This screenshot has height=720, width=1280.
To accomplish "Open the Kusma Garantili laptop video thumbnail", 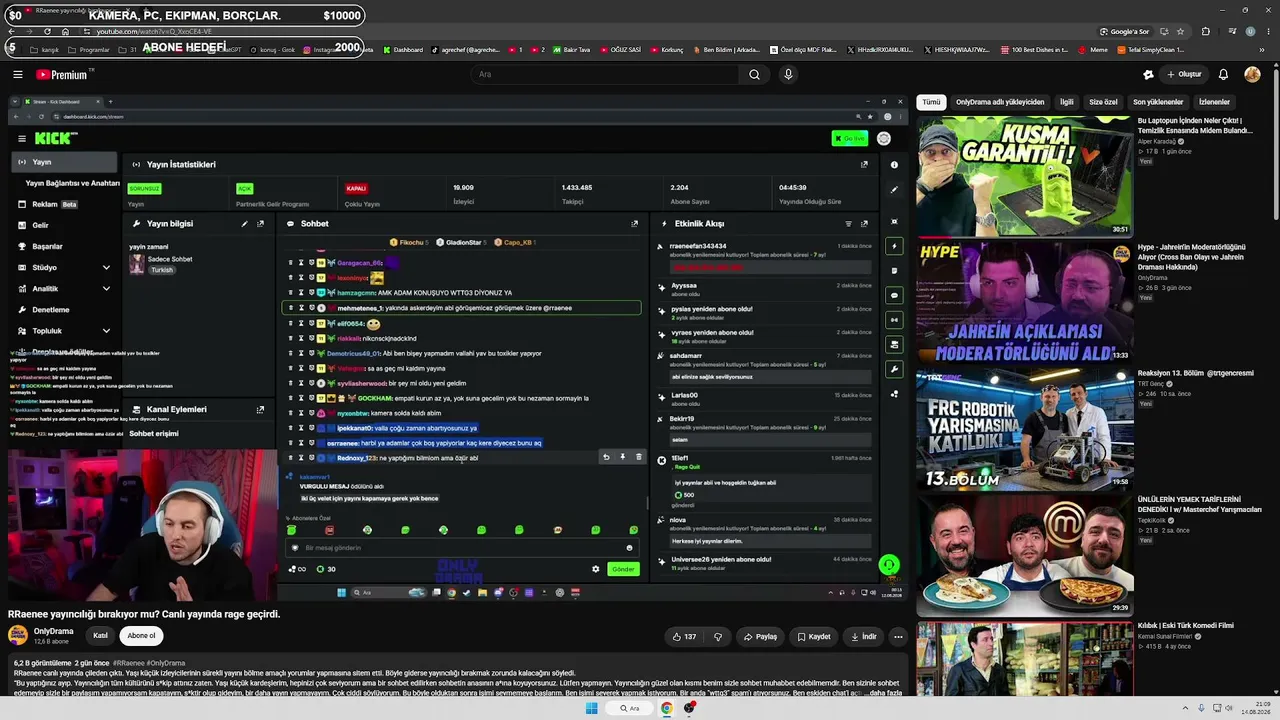I will (1025, 177).
